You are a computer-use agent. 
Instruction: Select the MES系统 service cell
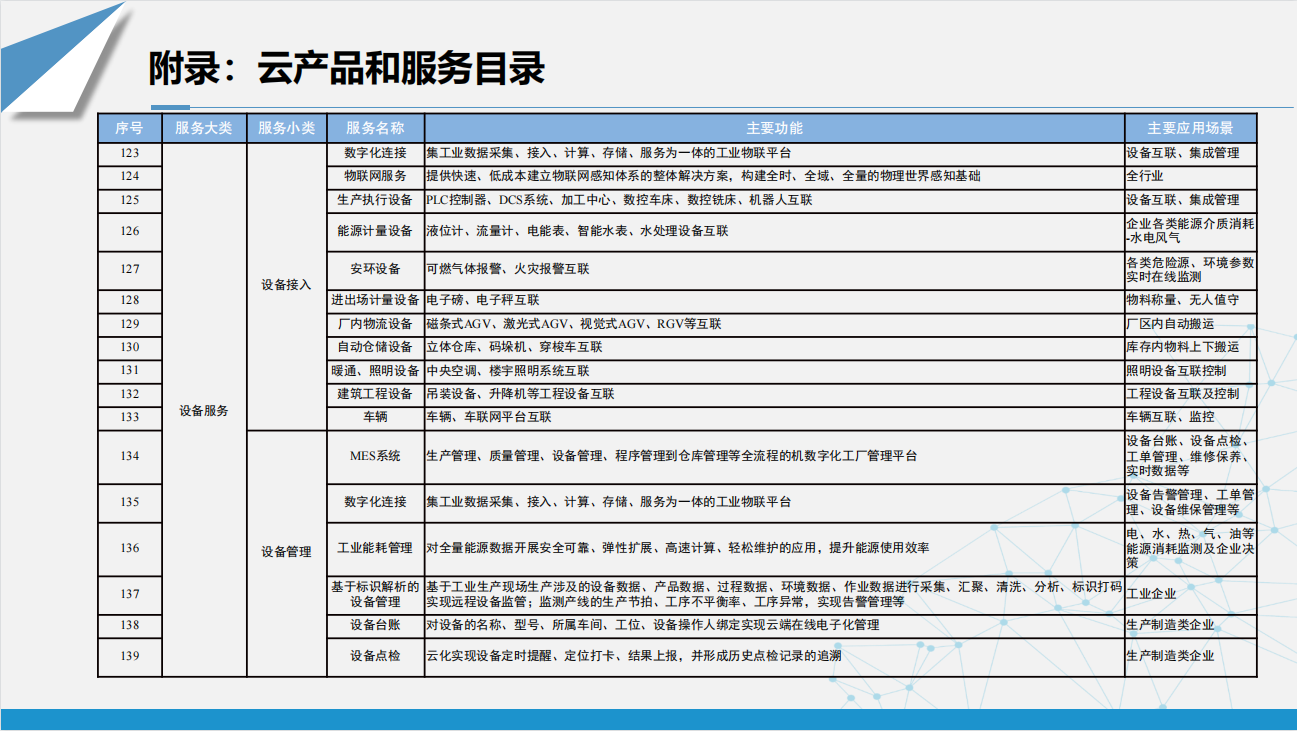(375, 456)
